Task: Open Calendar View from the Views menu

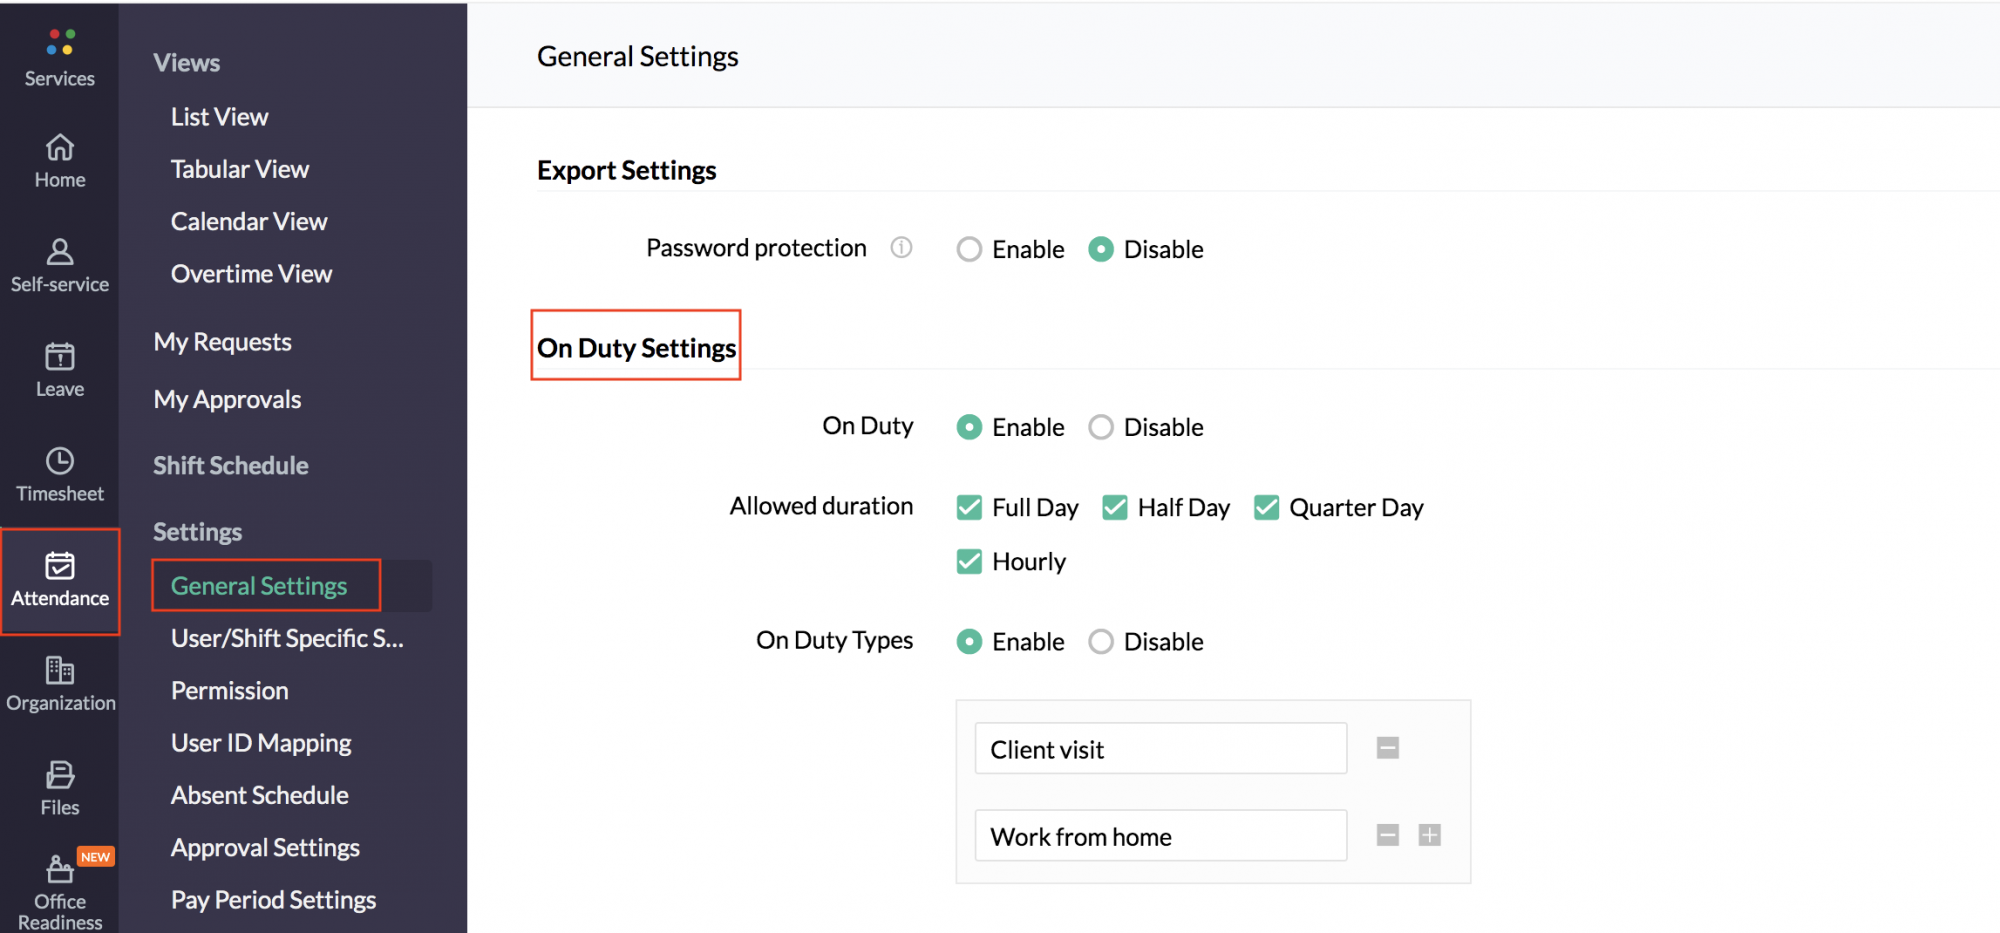Action: 249,221
